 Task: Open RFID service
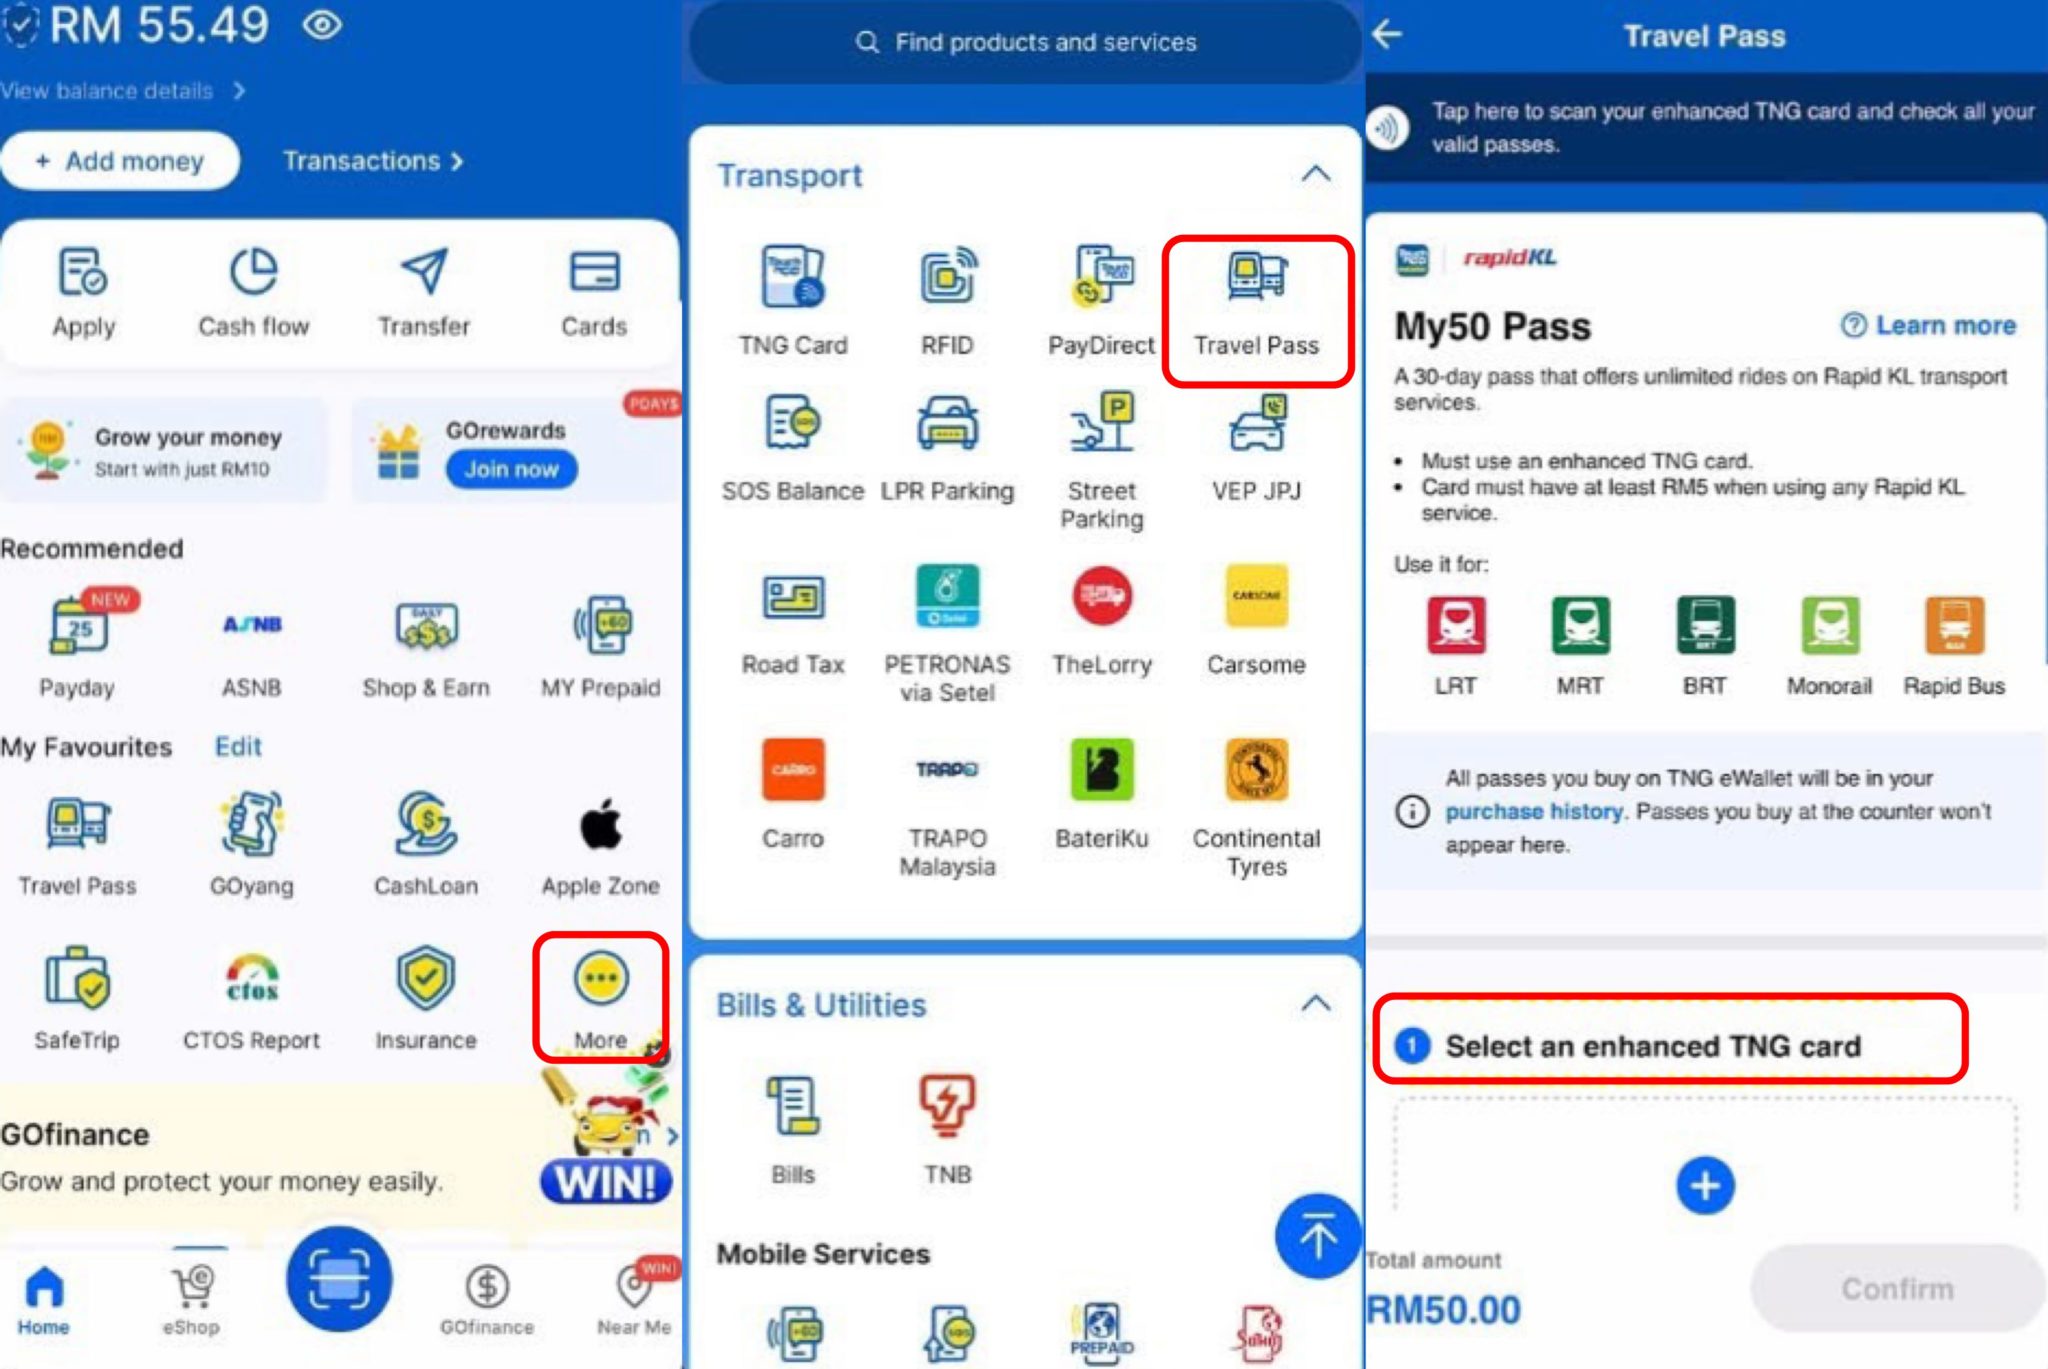pyautogui.click(x=947, y=301)
